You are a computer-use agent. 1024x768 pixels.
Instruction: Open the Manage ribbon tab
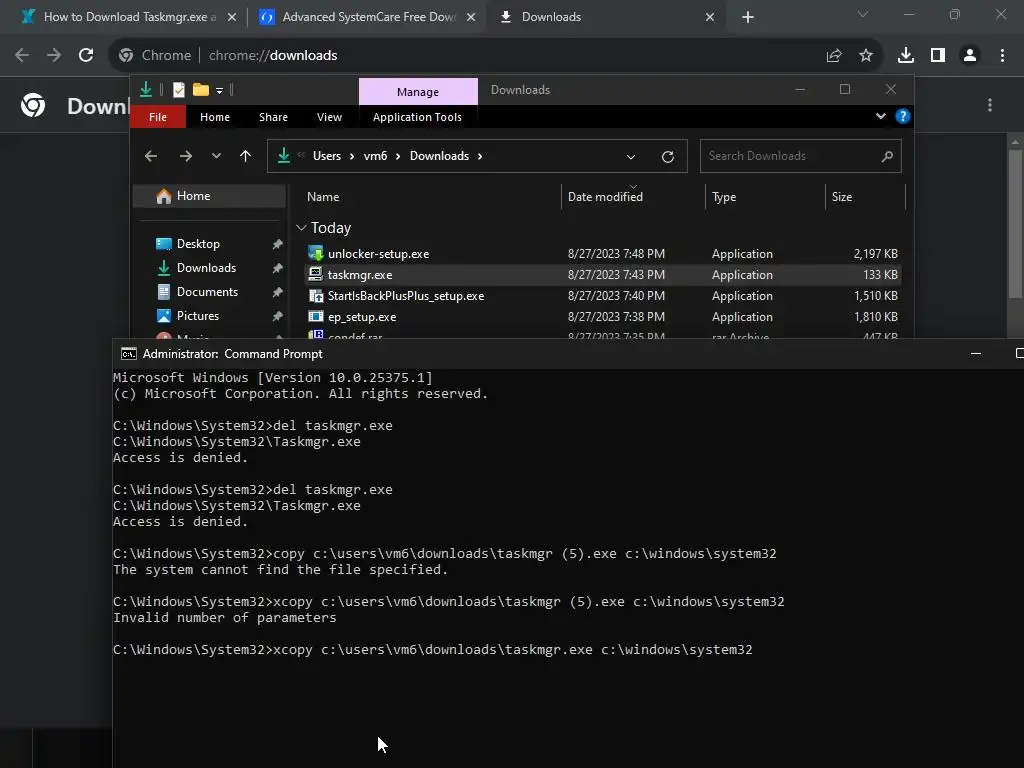tap(418, 92)
